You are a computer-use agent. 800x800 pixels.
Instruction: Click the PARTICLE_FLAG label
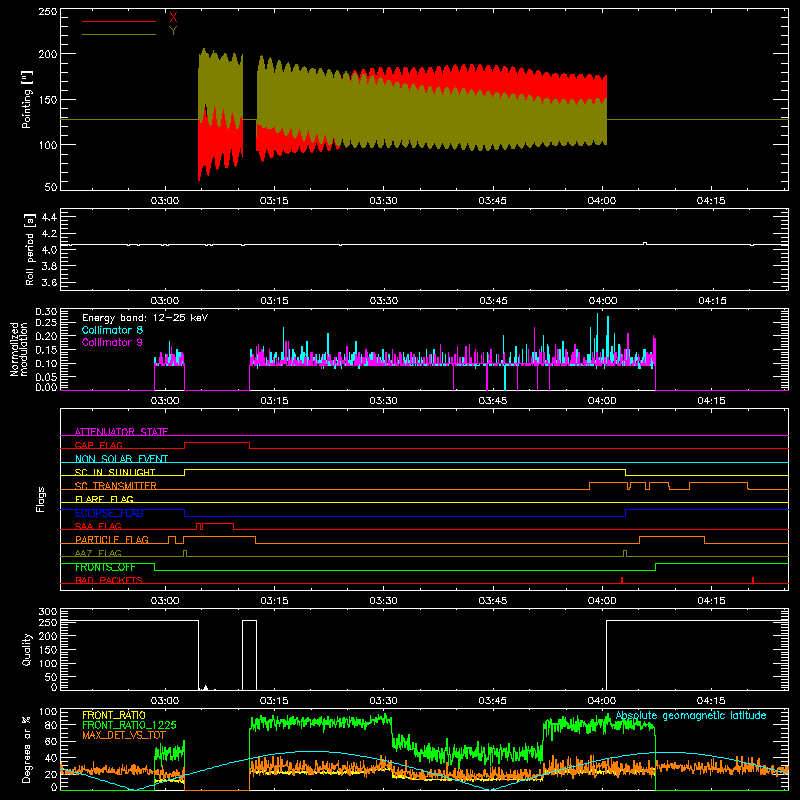point(112,539)
